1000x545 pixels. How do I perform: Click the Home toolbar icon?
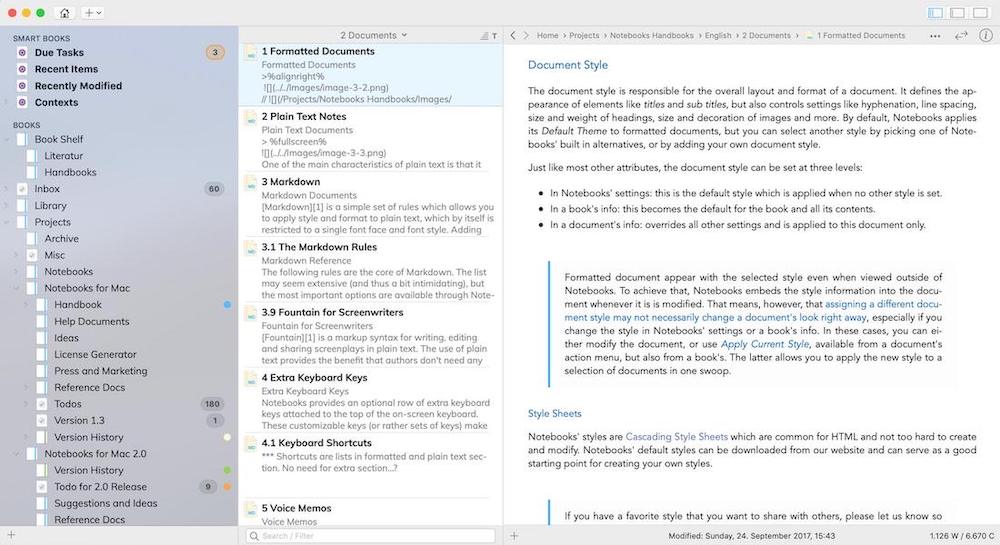pyautogui.click(x=65, y=13)
